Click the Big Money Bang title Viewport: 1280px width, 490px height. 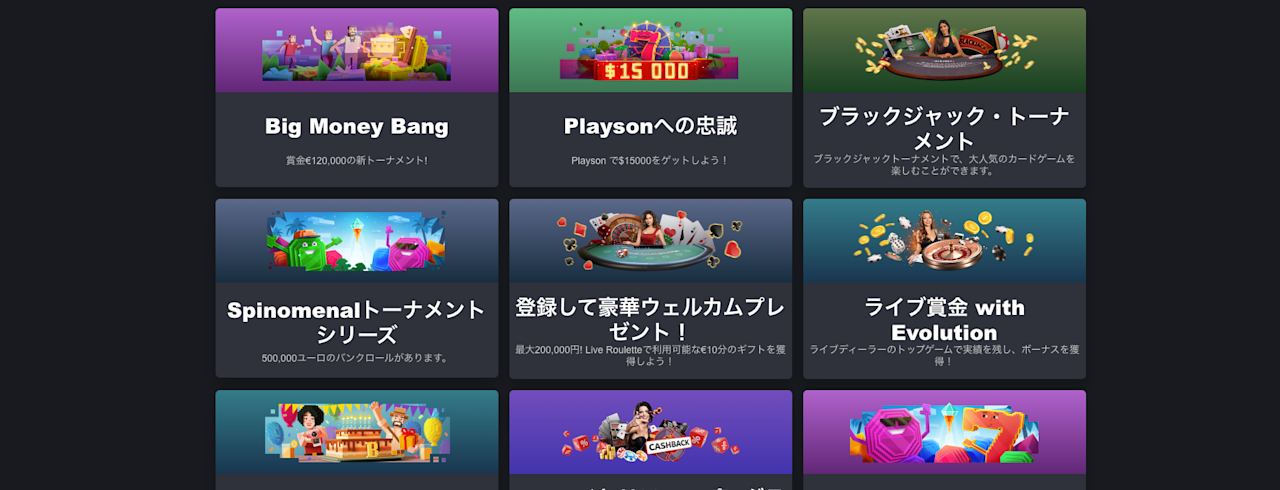point(357,127)
